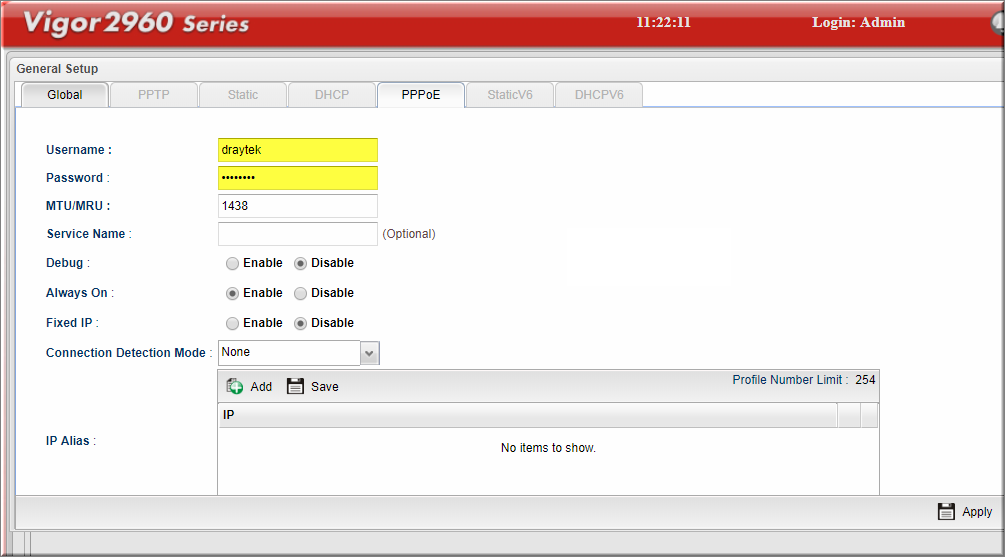Click the Add icon in IP Alias
The image size is (1005, 557).
click(x=235, y=387)
